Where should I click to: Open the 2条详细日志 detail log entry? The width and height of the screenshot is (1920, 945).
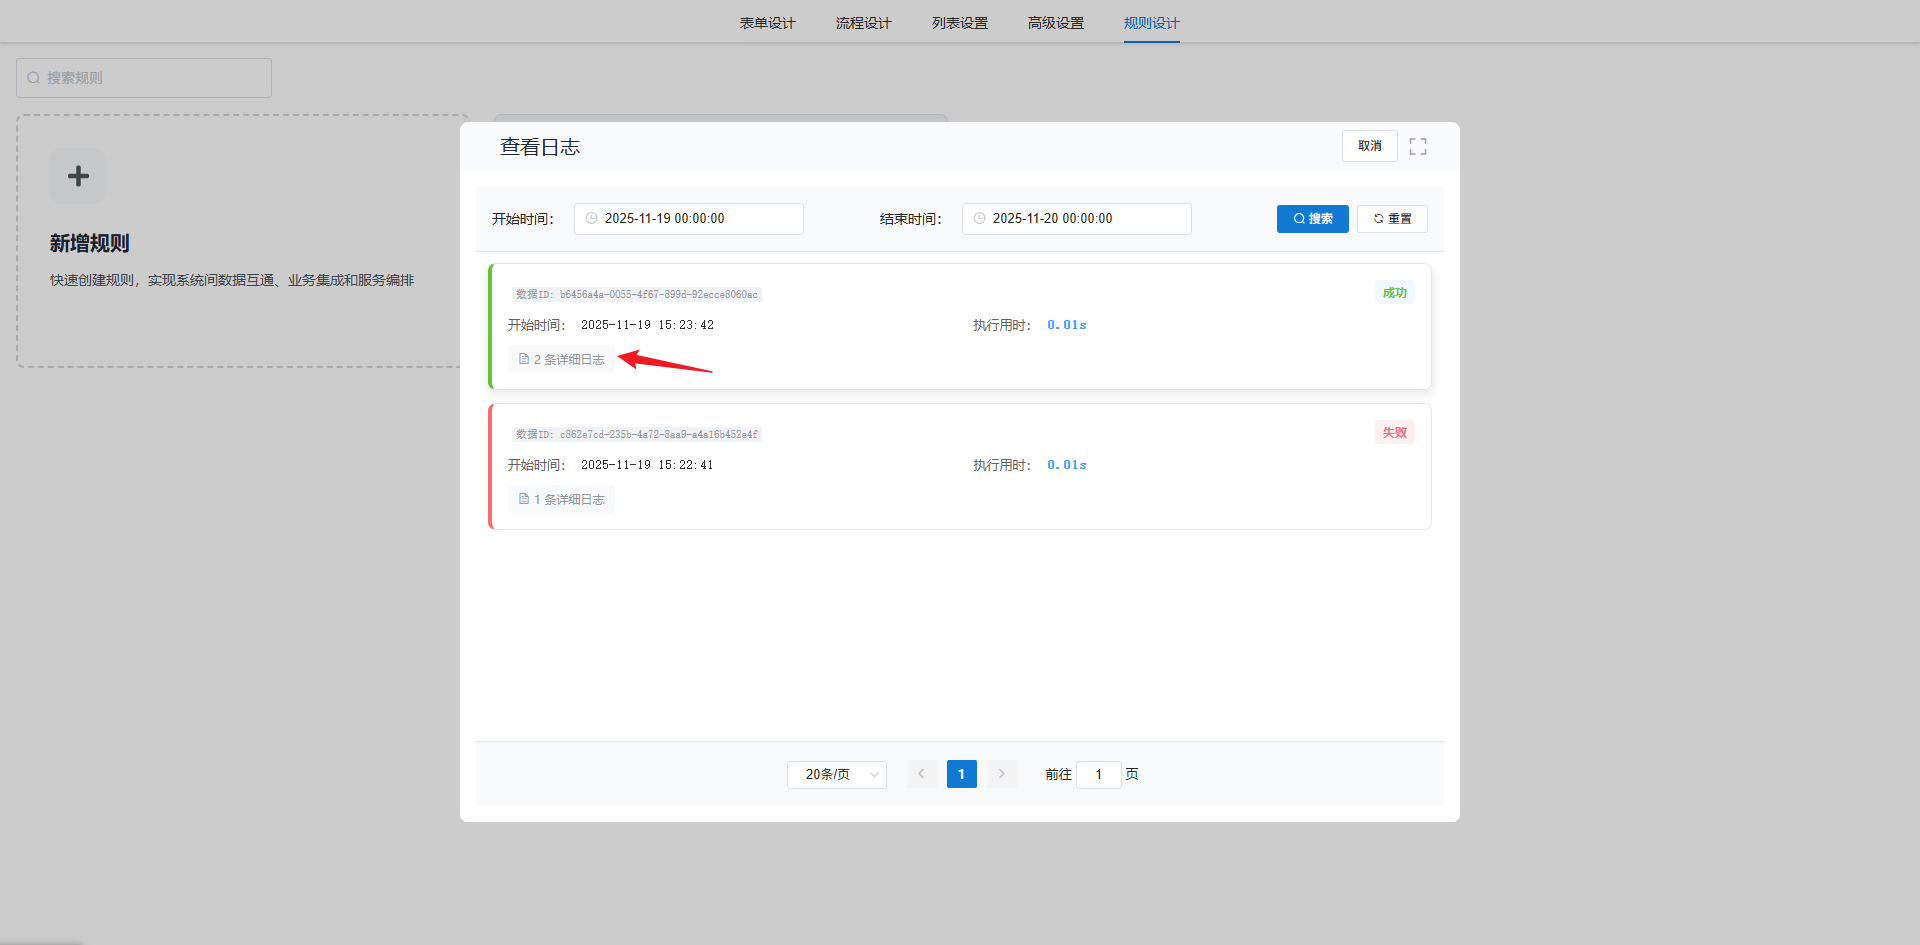[x=561, y=359]
